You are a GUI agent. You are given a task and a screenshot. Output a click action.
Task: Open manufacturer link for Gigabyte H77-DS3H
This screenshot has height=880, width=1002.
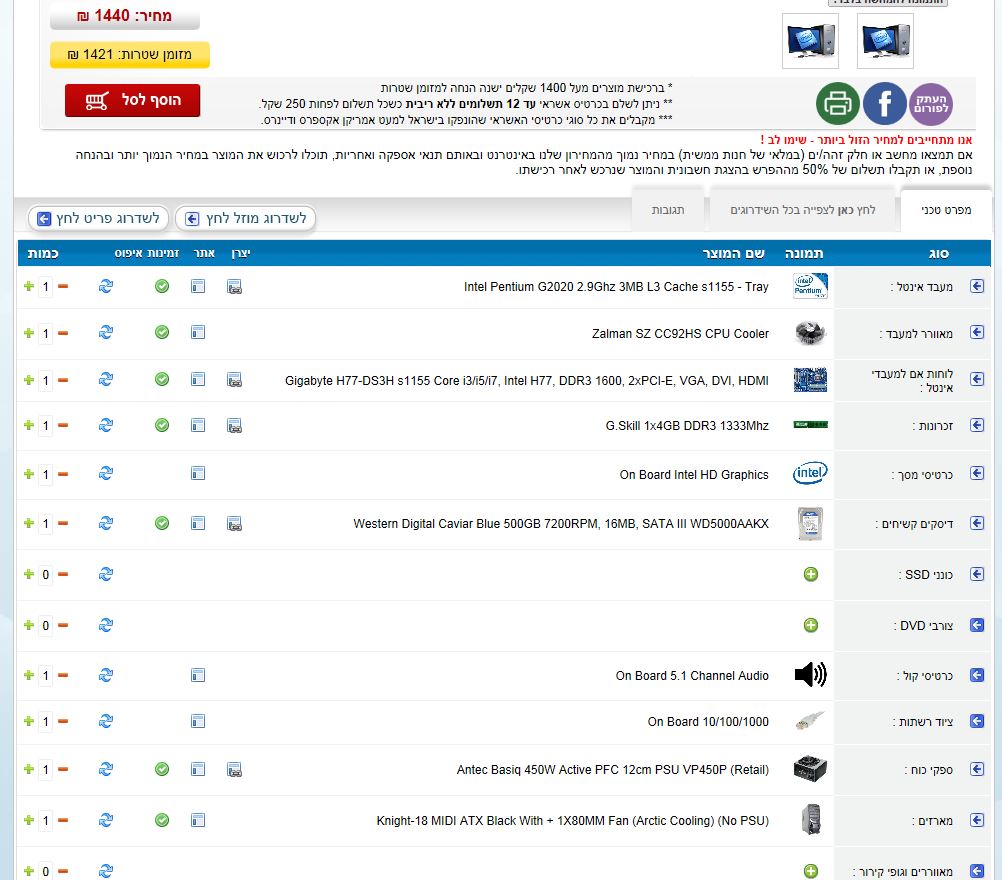click(234, 380)
